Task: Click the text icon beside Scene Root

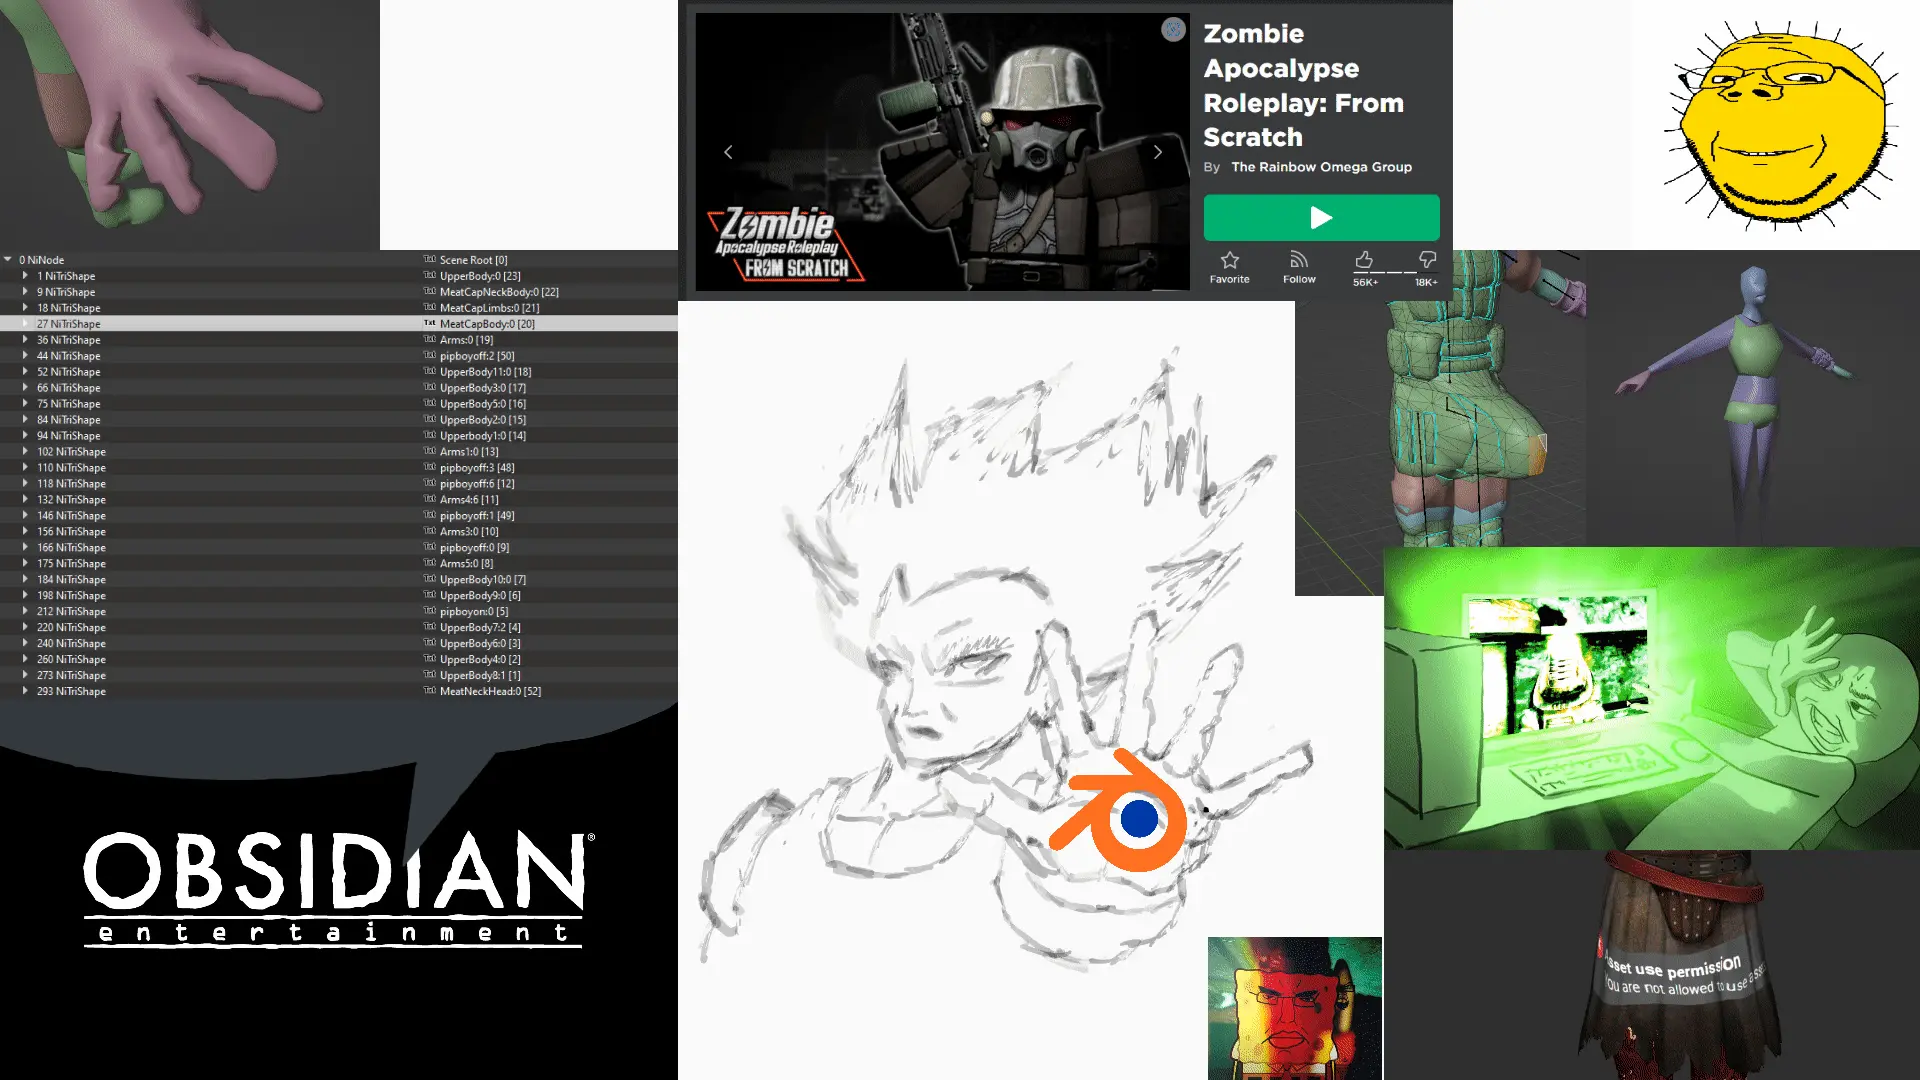Action: (429, 259)
